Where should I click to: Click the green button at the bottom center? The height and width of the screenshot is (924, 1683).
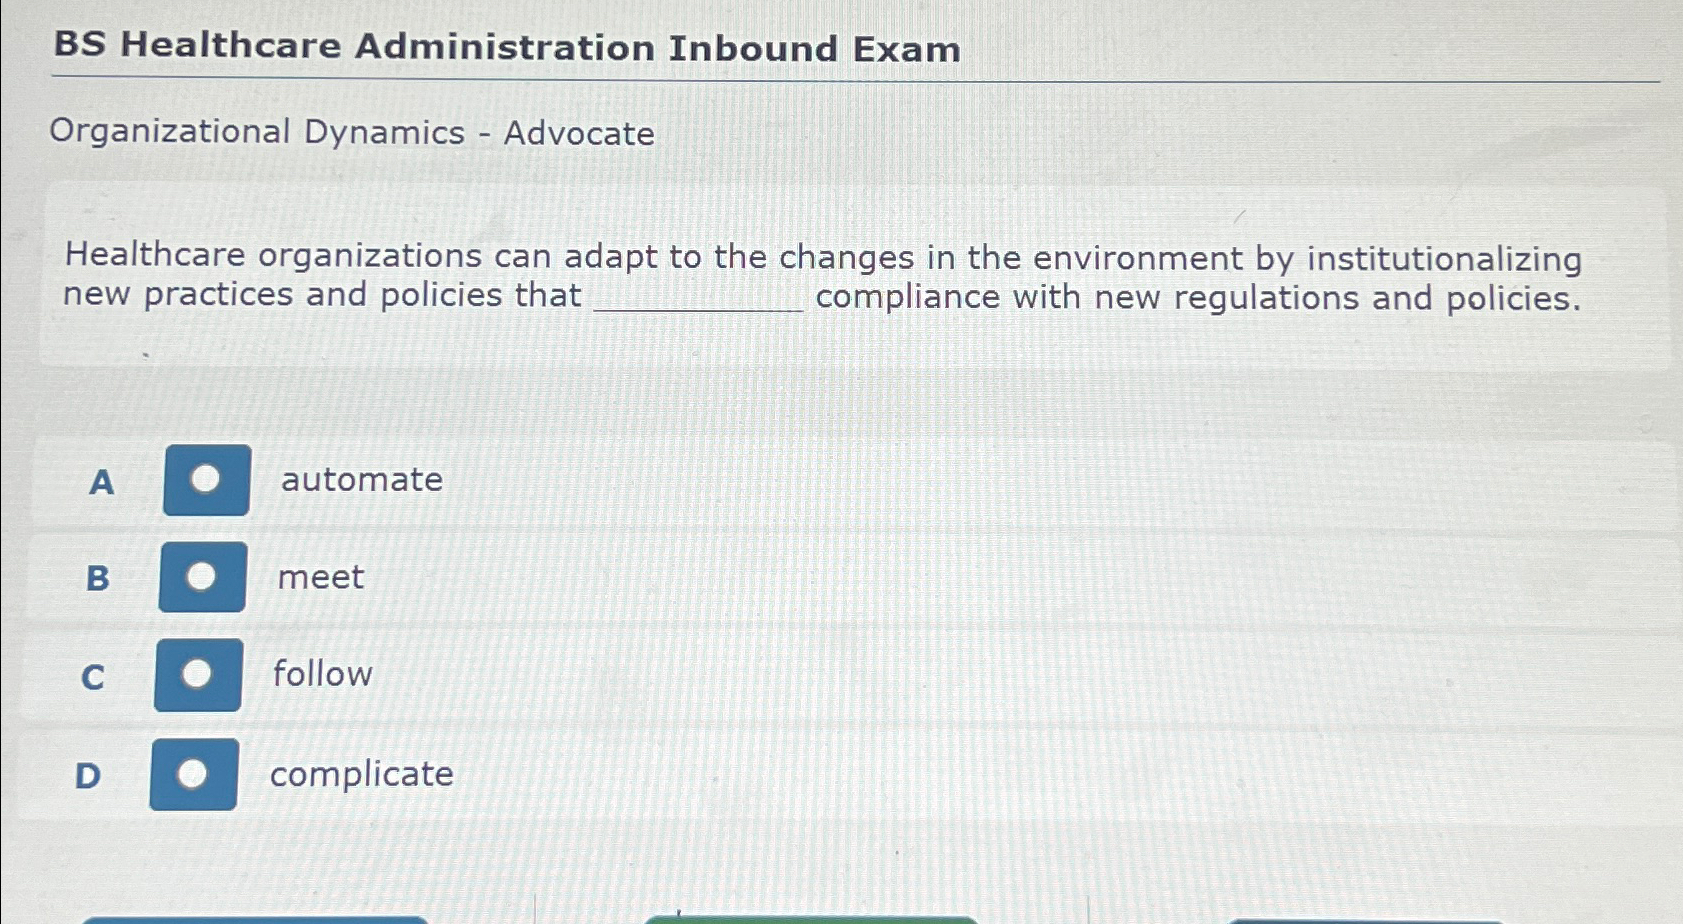pos(812,918)
